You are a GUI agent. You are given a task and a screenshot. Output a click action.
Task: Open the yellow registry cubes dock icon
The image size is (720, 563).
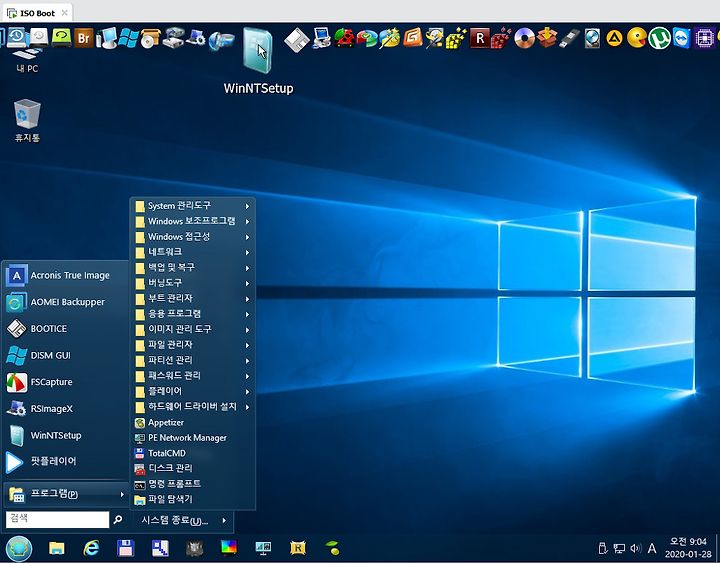tap(456, 38)
